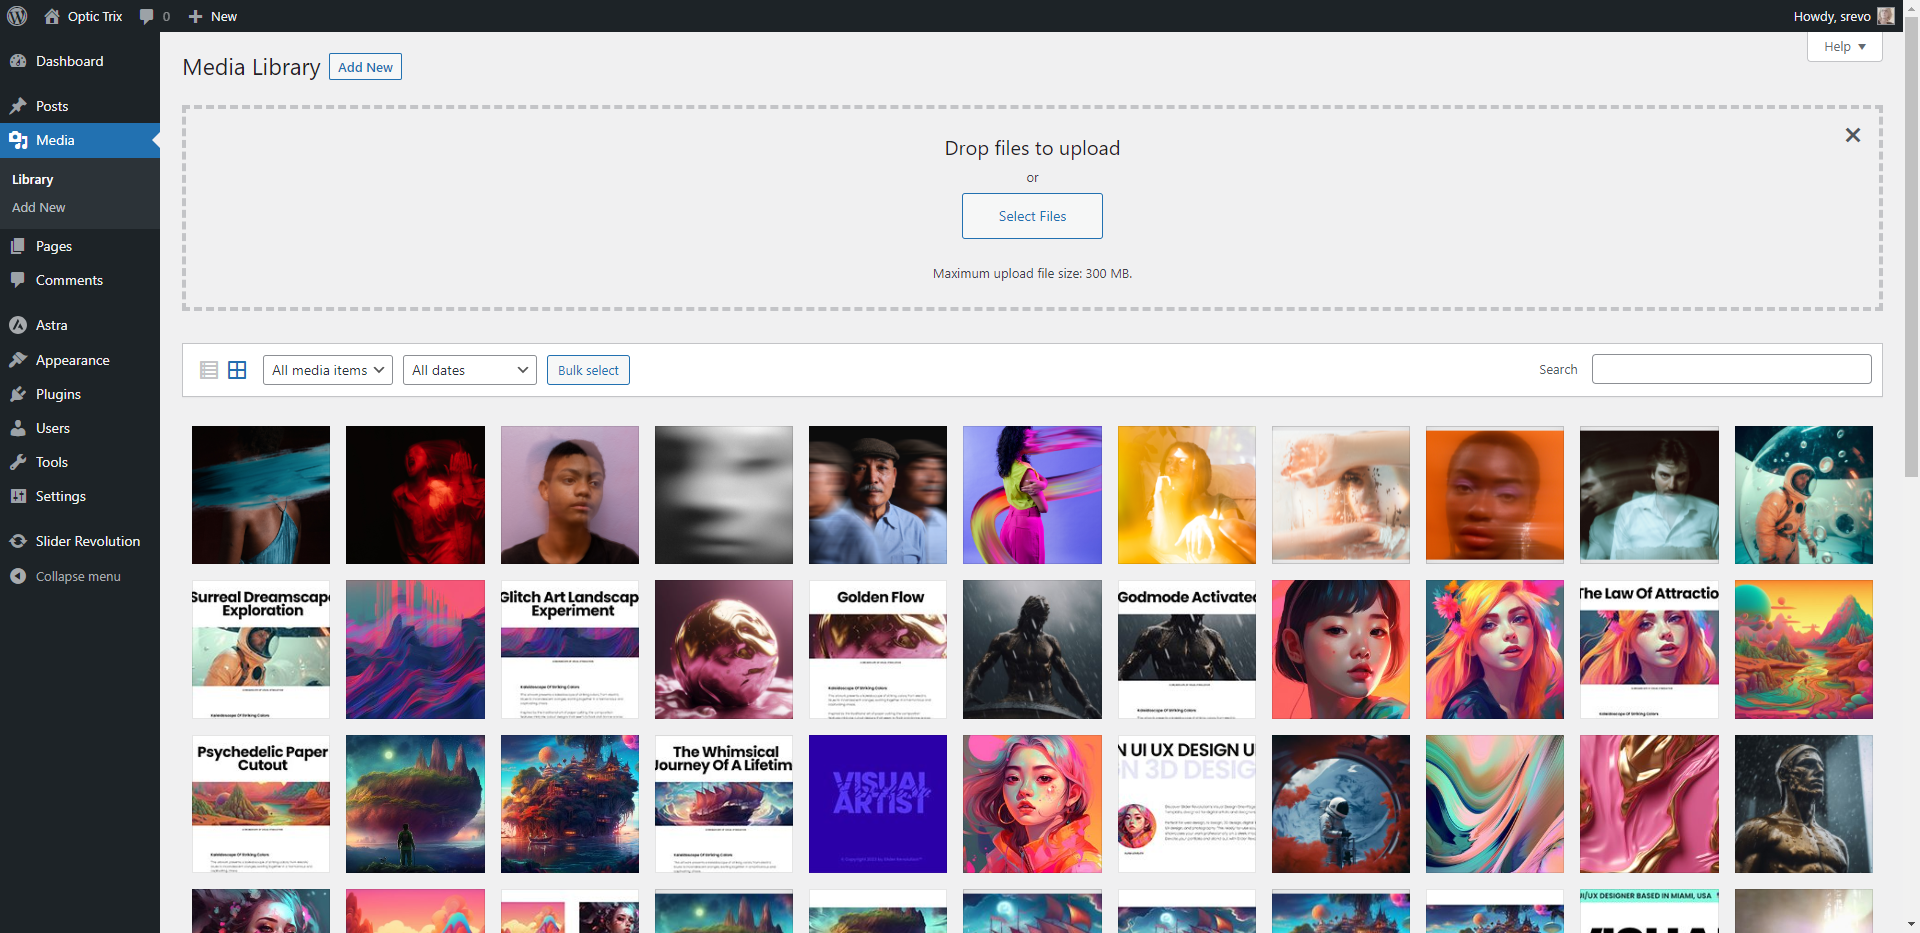Open the Settings menu item
Screen dimensions: 1920x933
[80, 496]
